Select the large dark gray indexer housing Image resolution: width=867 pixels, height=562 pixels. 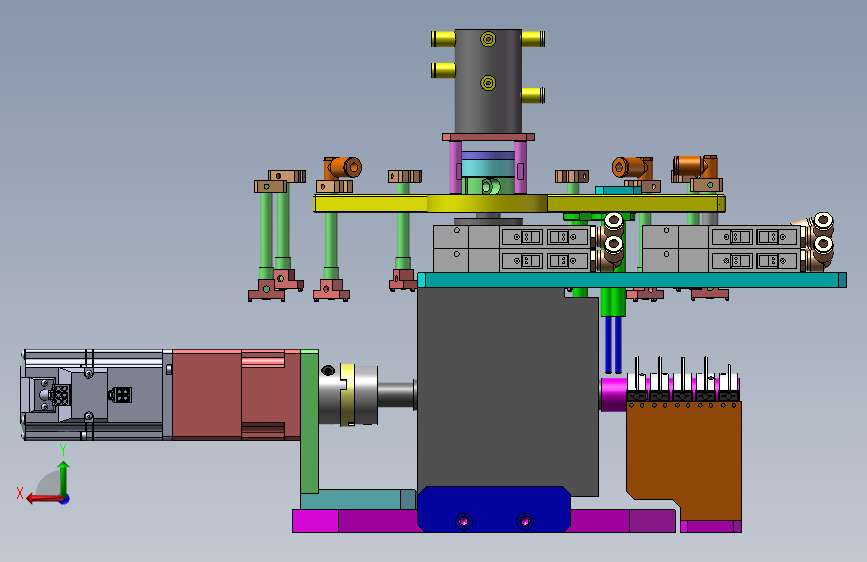click(507, 390)
